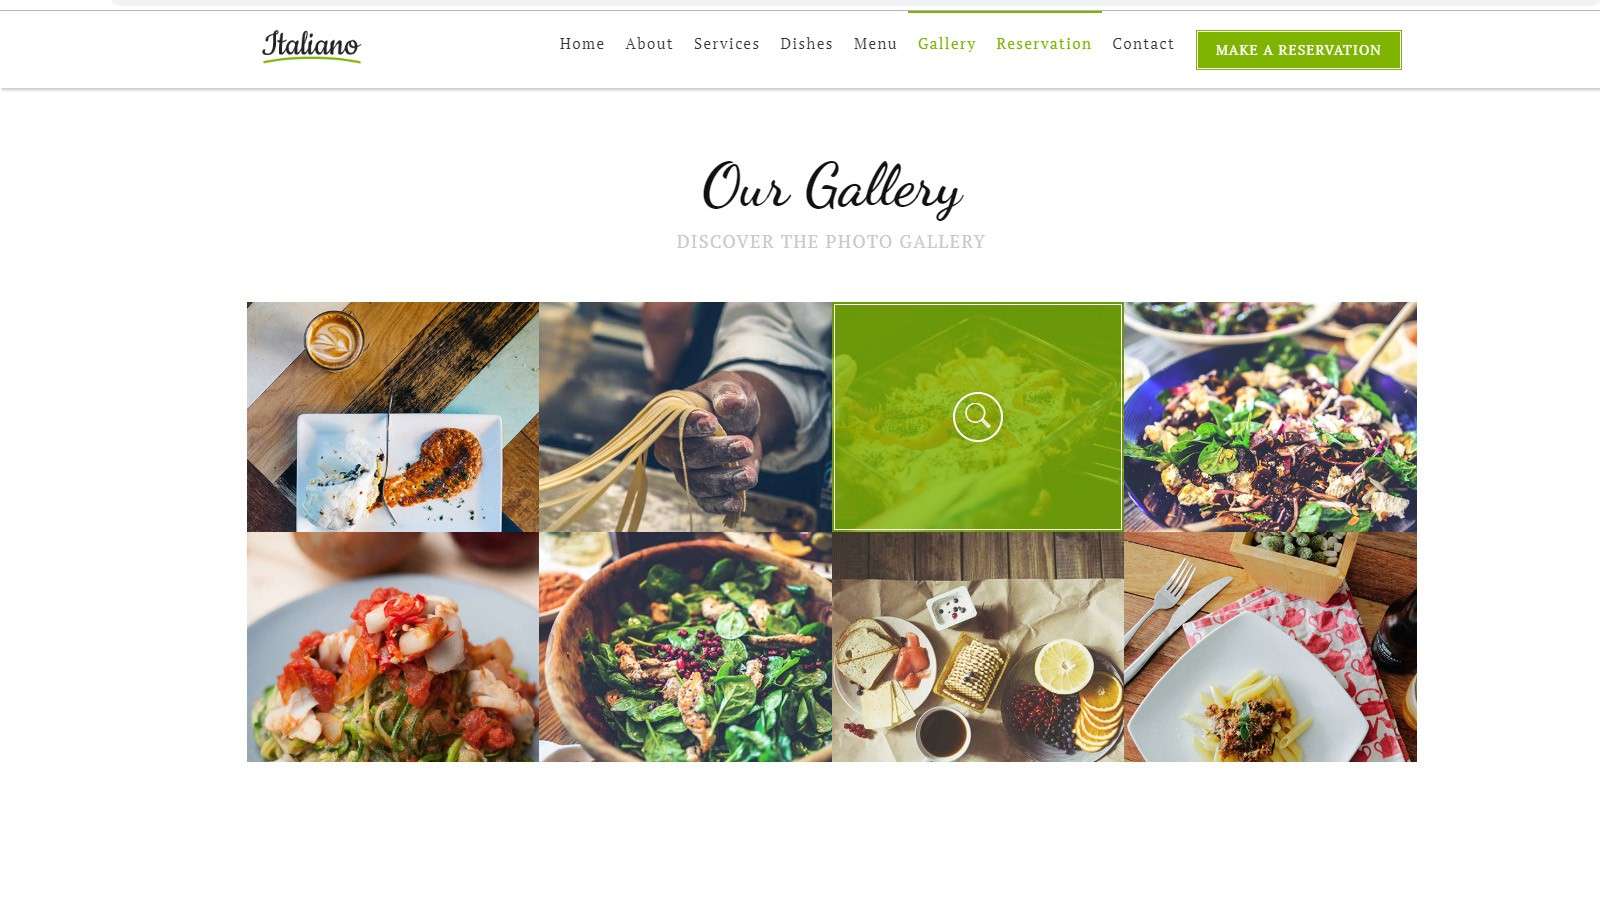Go to the Contact page link

click(1143, 44)
